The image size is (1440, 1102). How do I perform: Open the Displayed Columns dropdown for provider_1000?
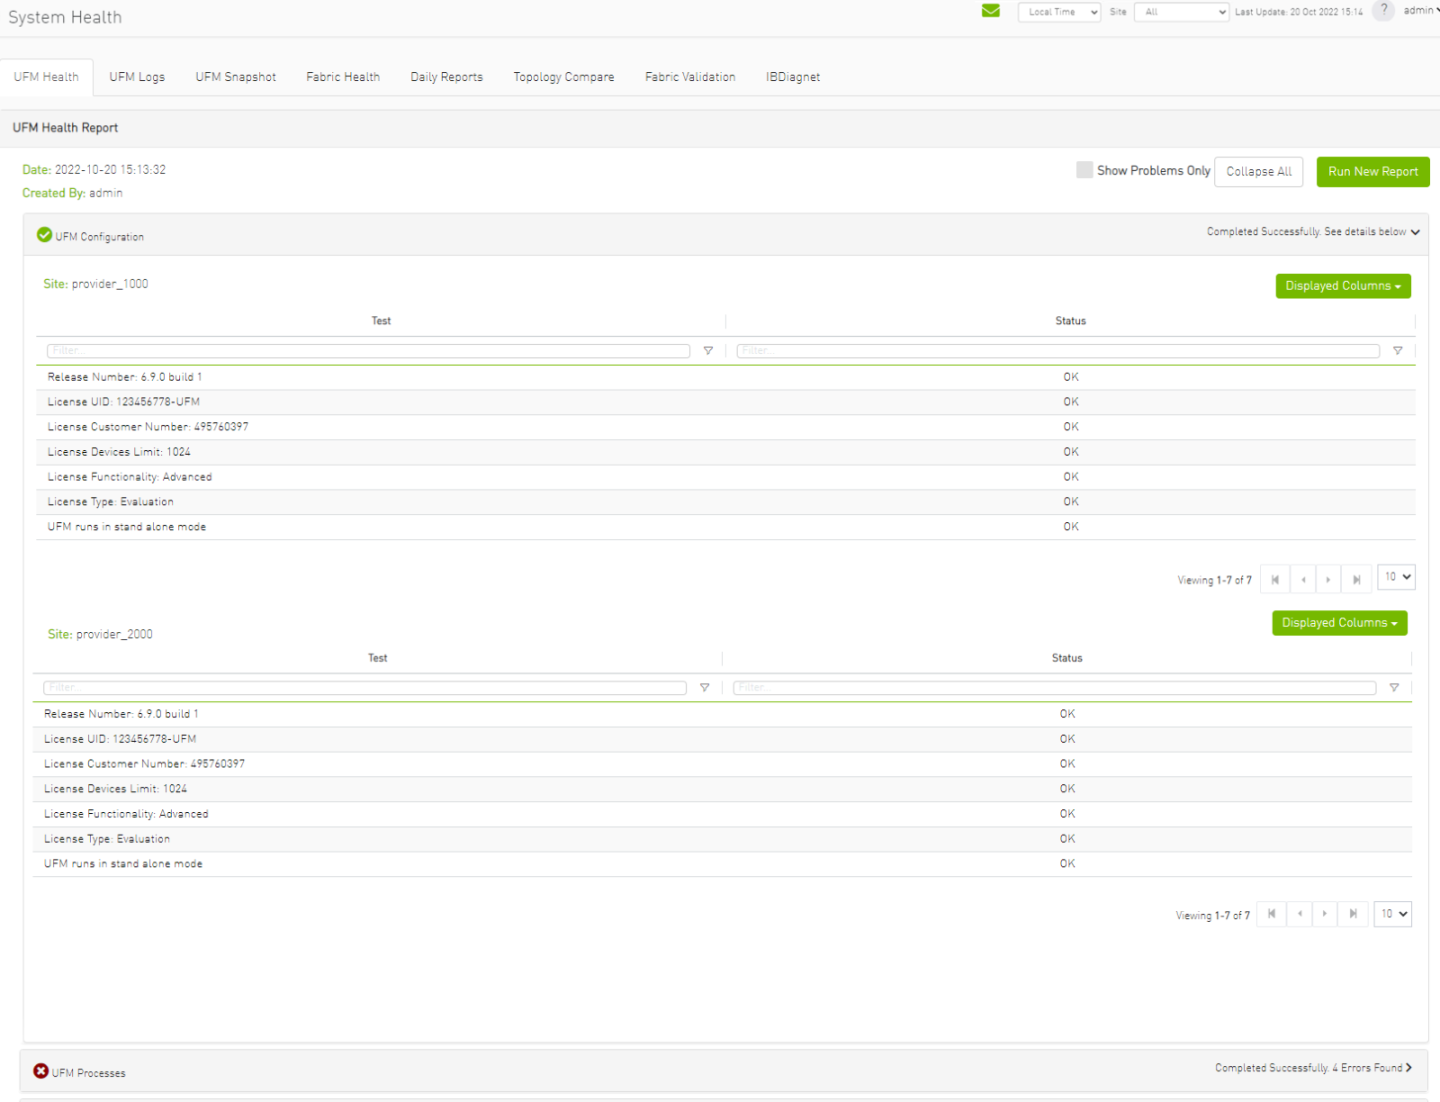1343,285
